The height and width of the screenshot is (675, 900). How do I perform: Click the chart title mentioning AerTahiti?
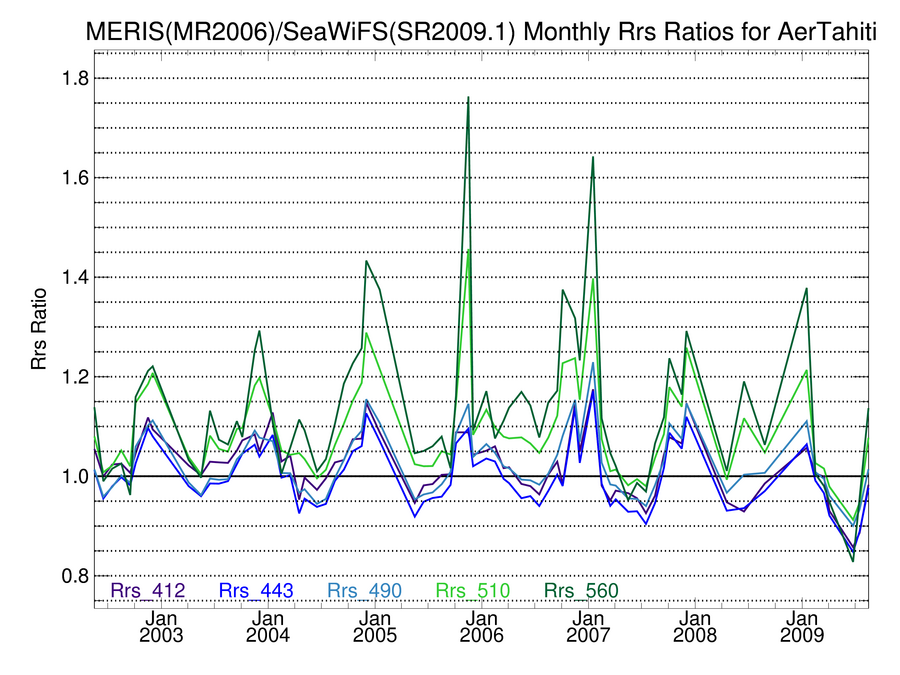pyautogui.click(x=481, y=32)
